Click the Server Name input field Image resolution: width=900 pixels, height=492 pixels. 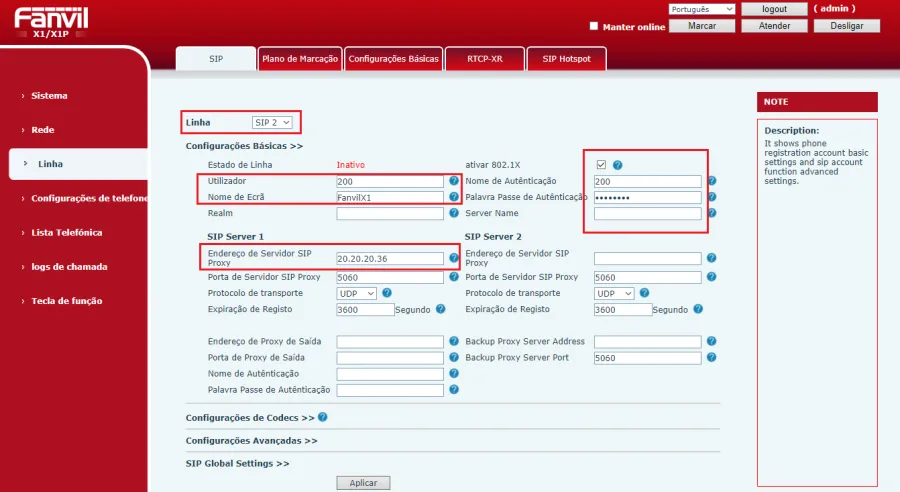pyautogui.click(x=647, y=214)
